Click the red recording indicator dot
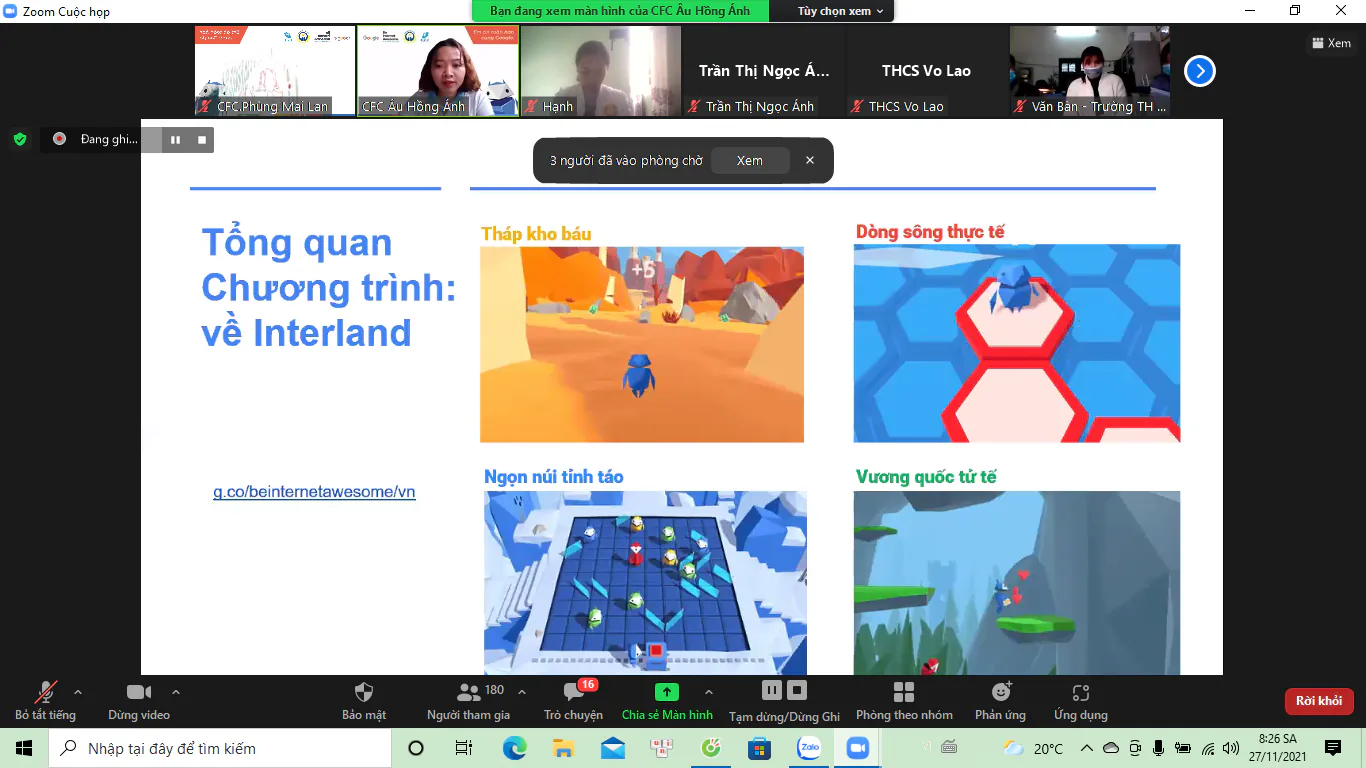The height and width of the screenshot is (768, 1366). click(x=59, y=139)
